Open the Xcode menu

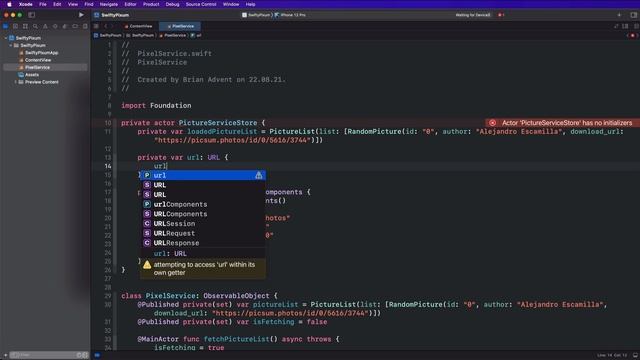click(x=26, y=4)
